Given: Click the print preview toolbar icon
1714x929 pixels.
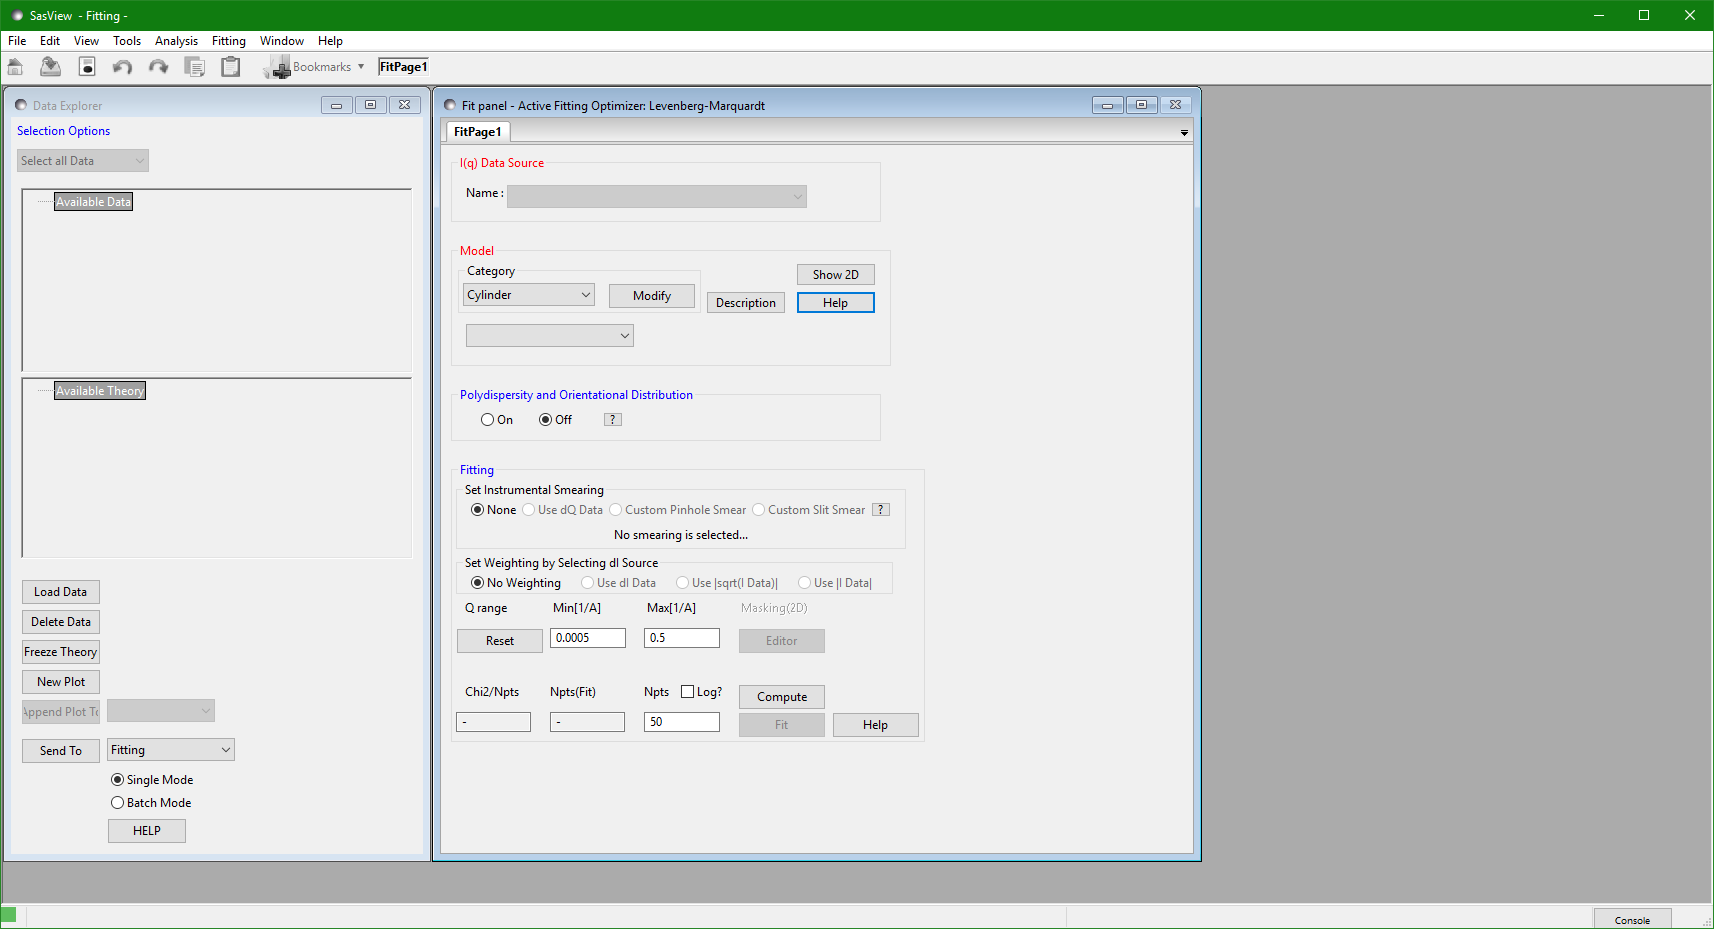Looking at the screenshot, I should click(x=87, y=67).
